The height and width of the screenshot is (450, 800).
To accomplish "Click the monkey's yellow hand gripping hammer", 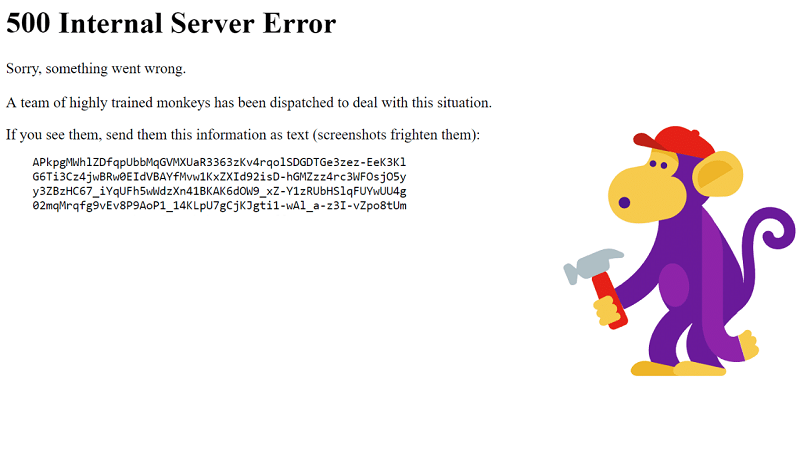I will click(x=608, y=310).
